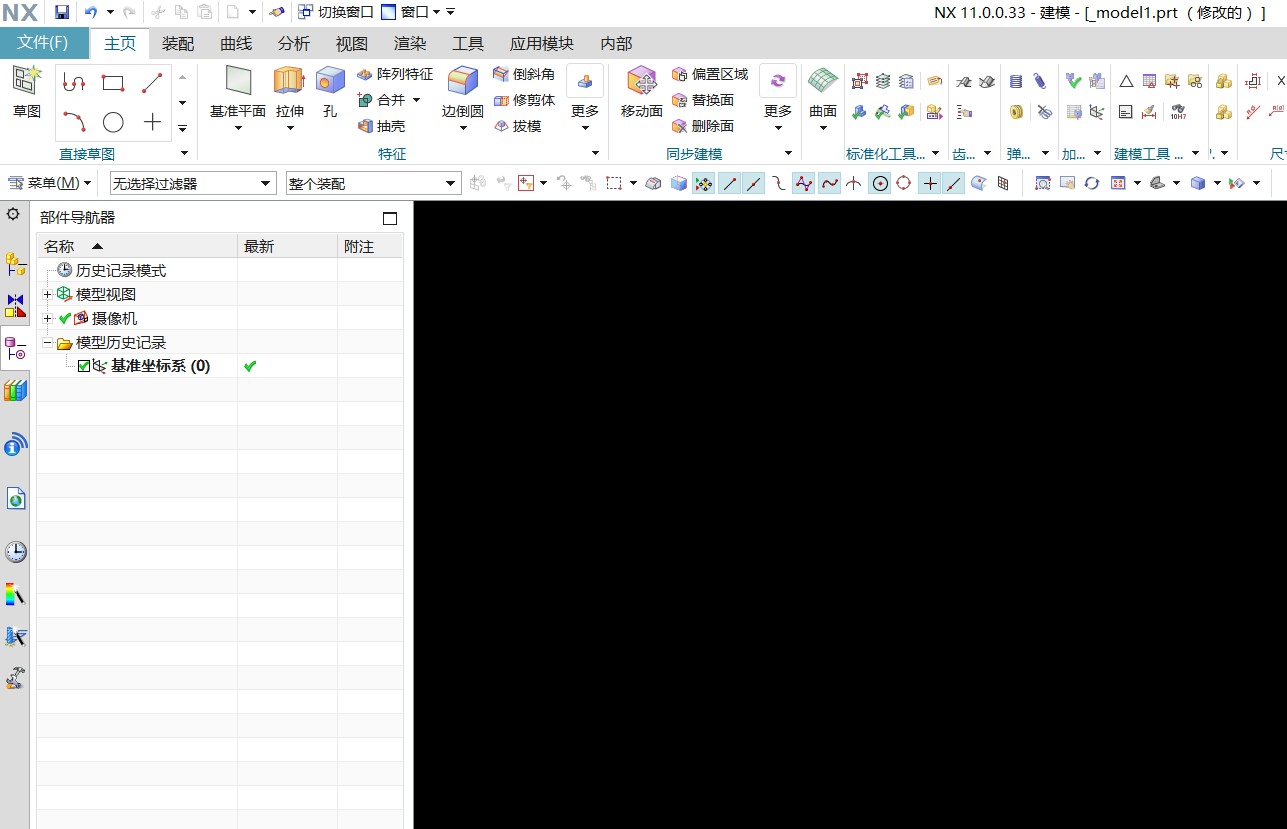
Task: Click the Save icon in quick access toolbar
Action: click(62, 12)
